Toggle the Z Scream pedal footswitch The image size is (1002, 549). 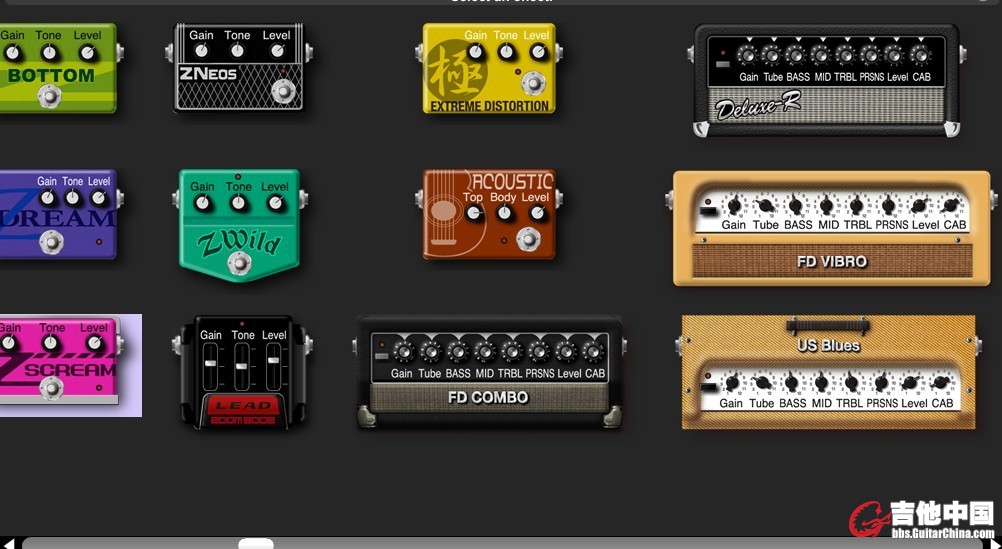pyautogui.click(x=51, y=387)
